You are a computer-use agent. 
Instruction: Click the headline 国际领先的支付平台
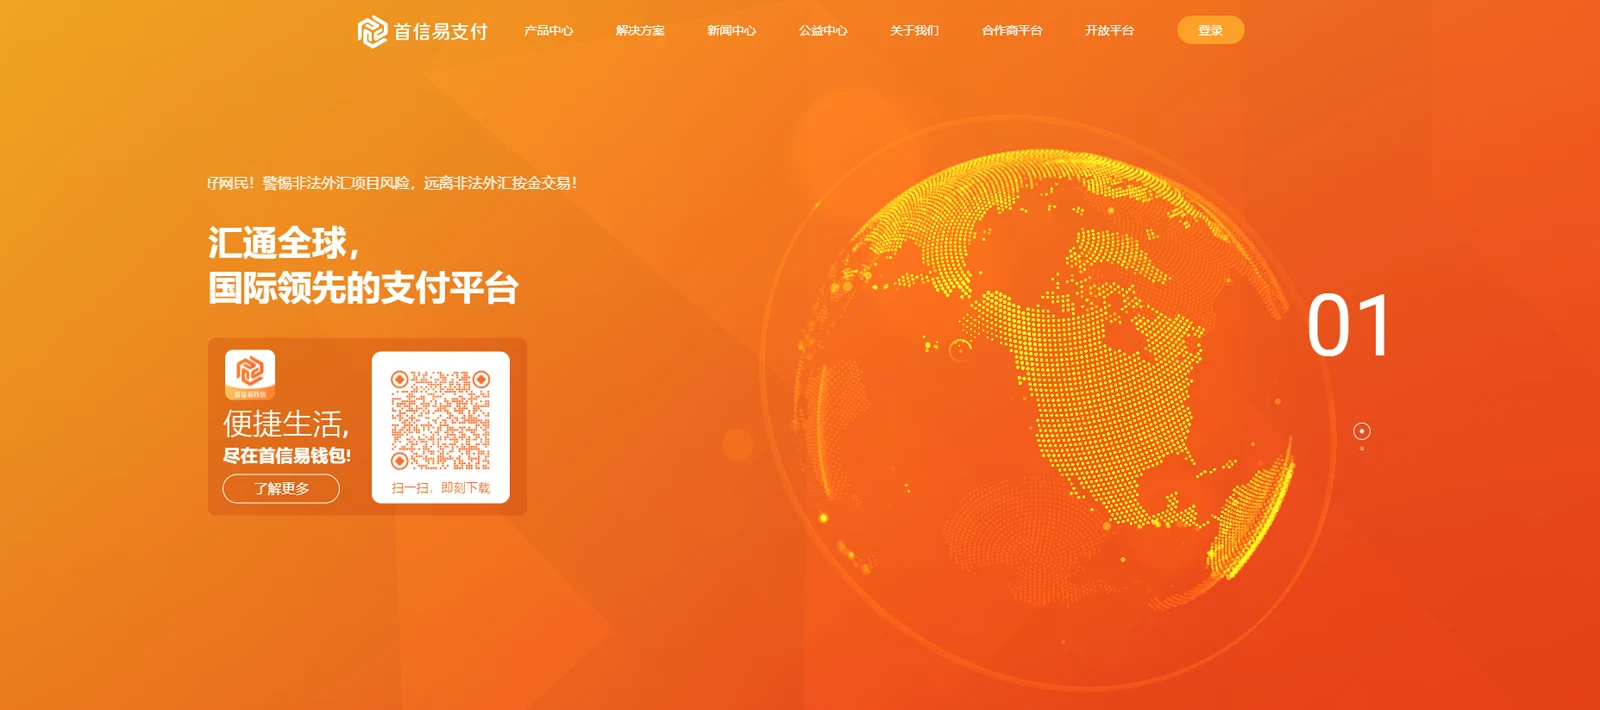[363, 288]
